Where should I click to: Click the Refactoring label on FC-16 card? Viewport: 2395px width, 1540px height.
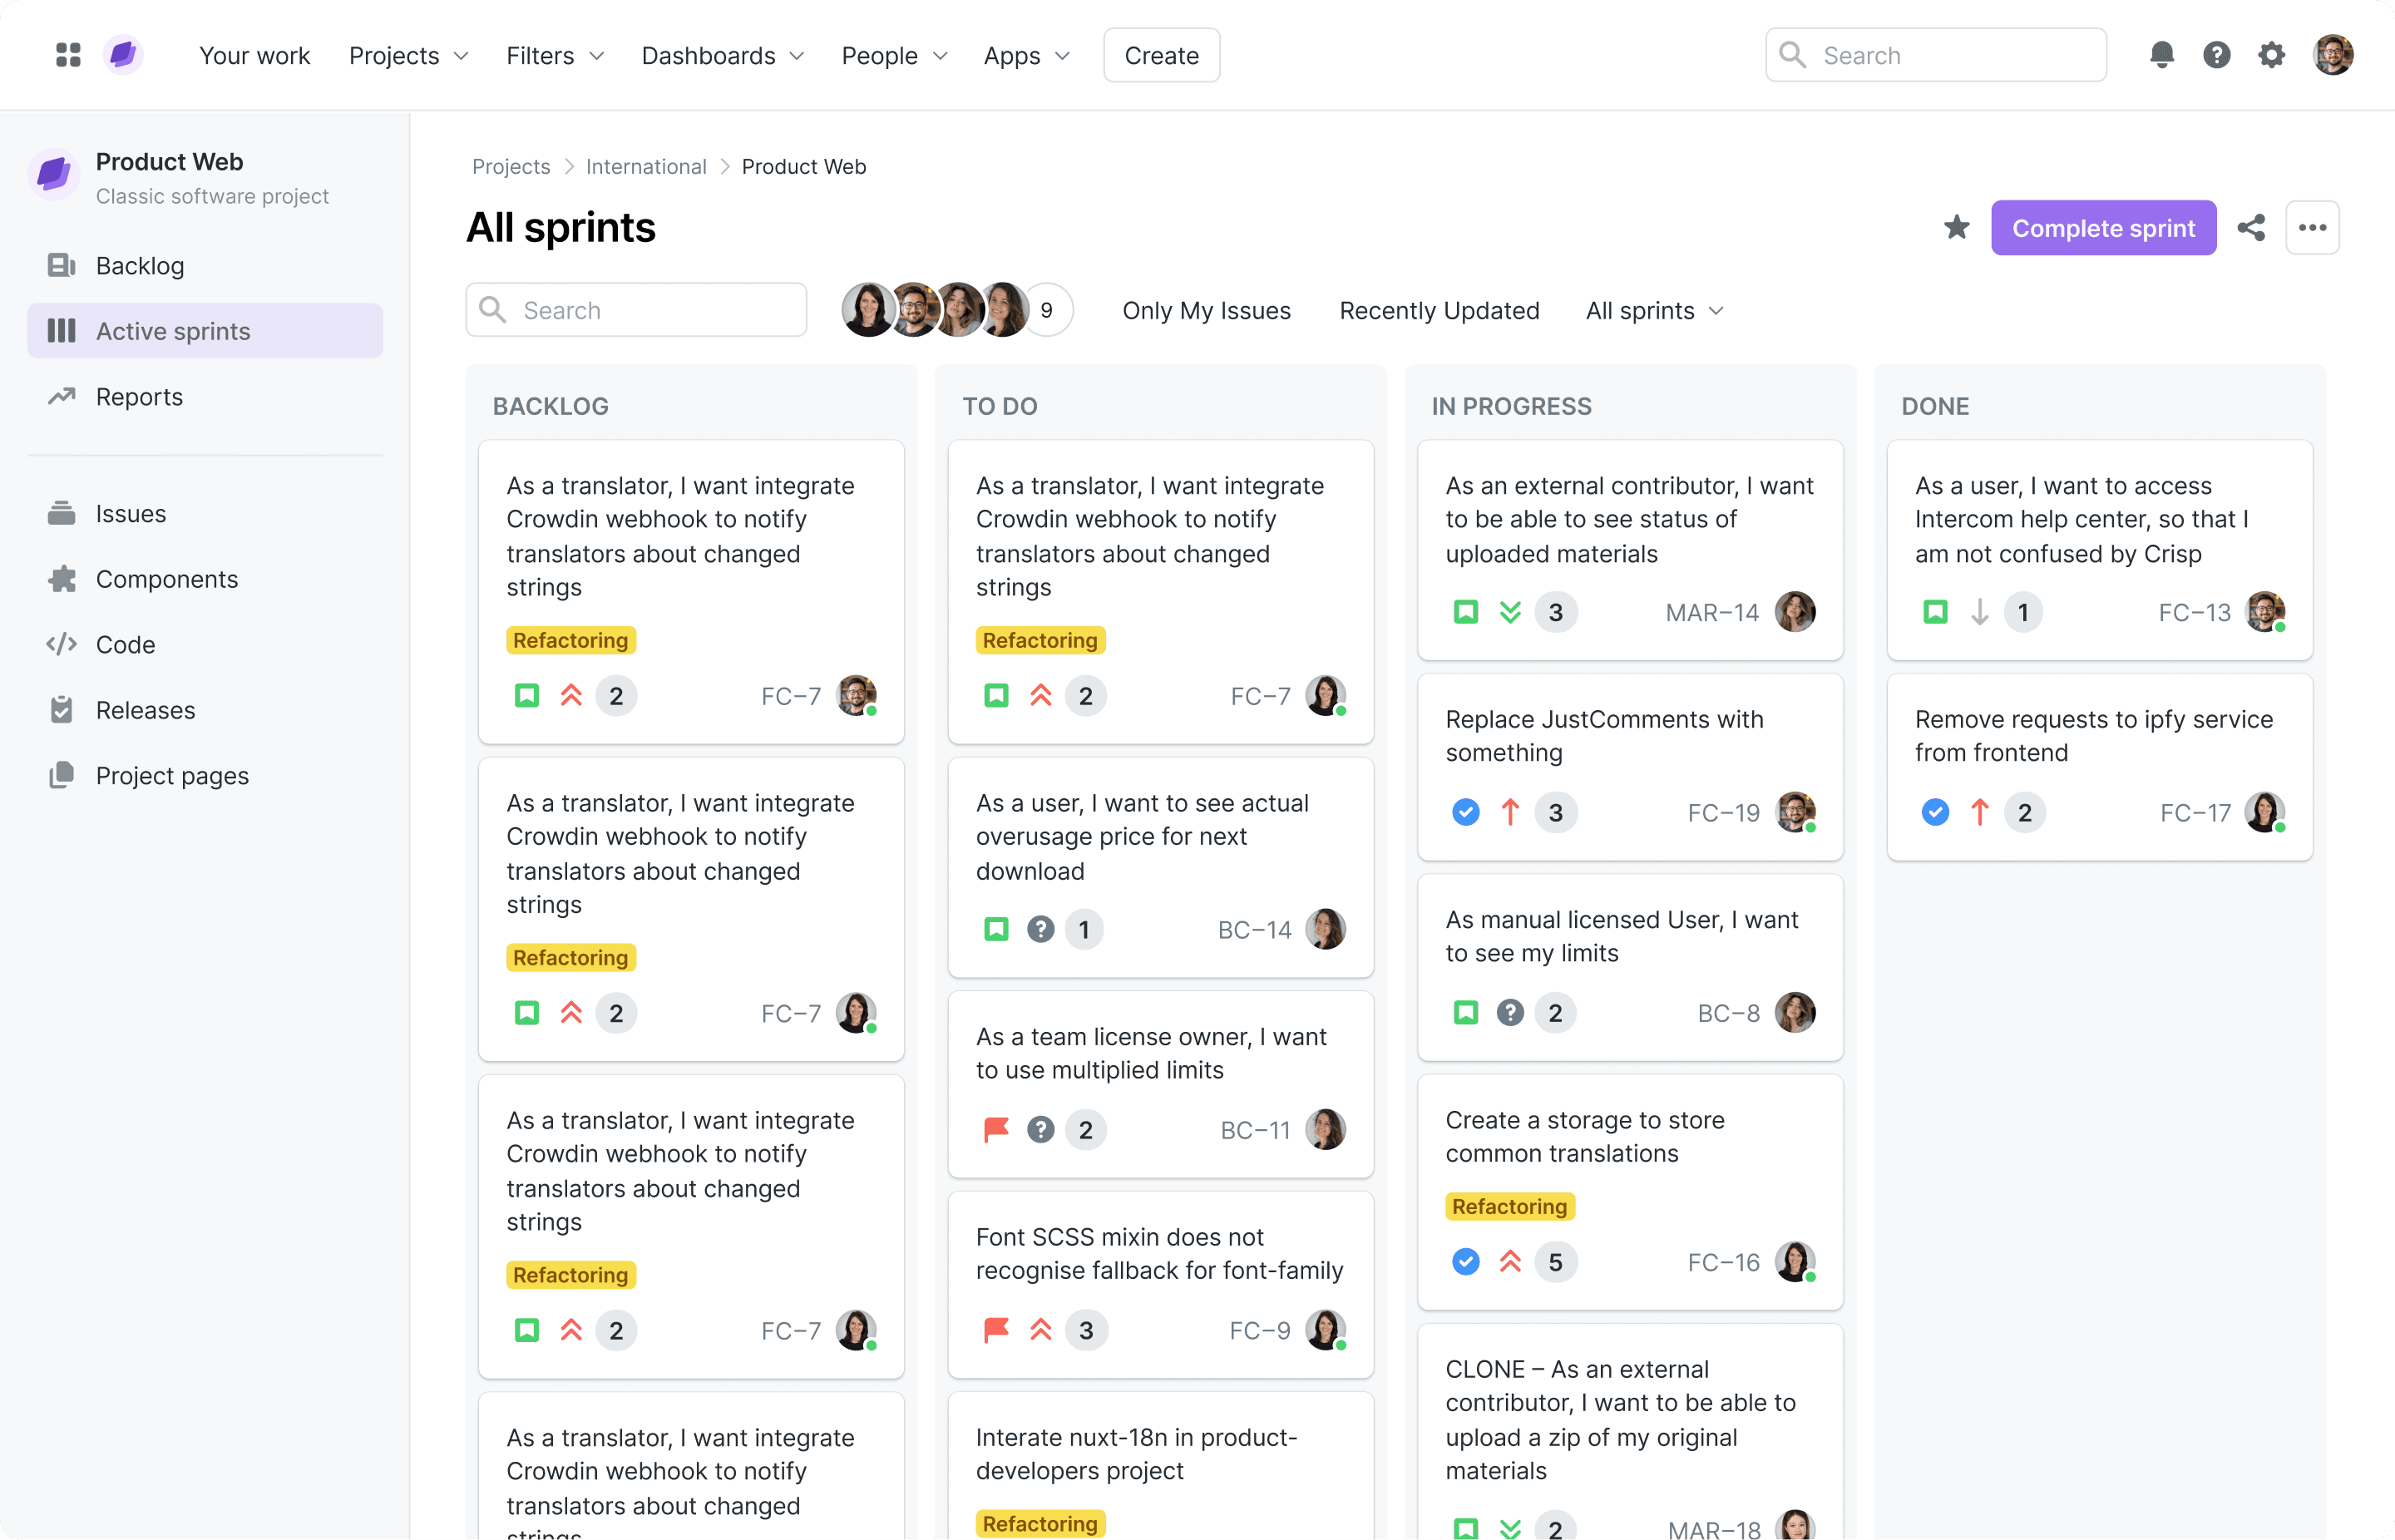pos(1509,1207)
